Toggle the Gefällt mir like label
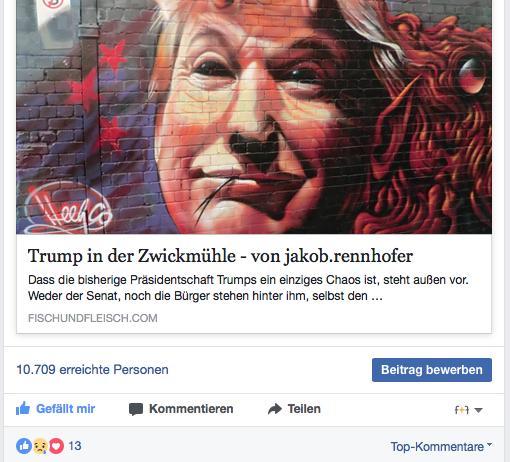 (65, 409)
